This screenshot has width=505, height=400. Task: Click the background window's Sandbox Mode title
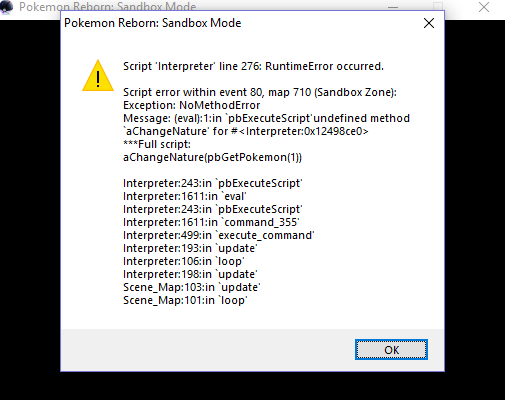click(x=108, y=7)
